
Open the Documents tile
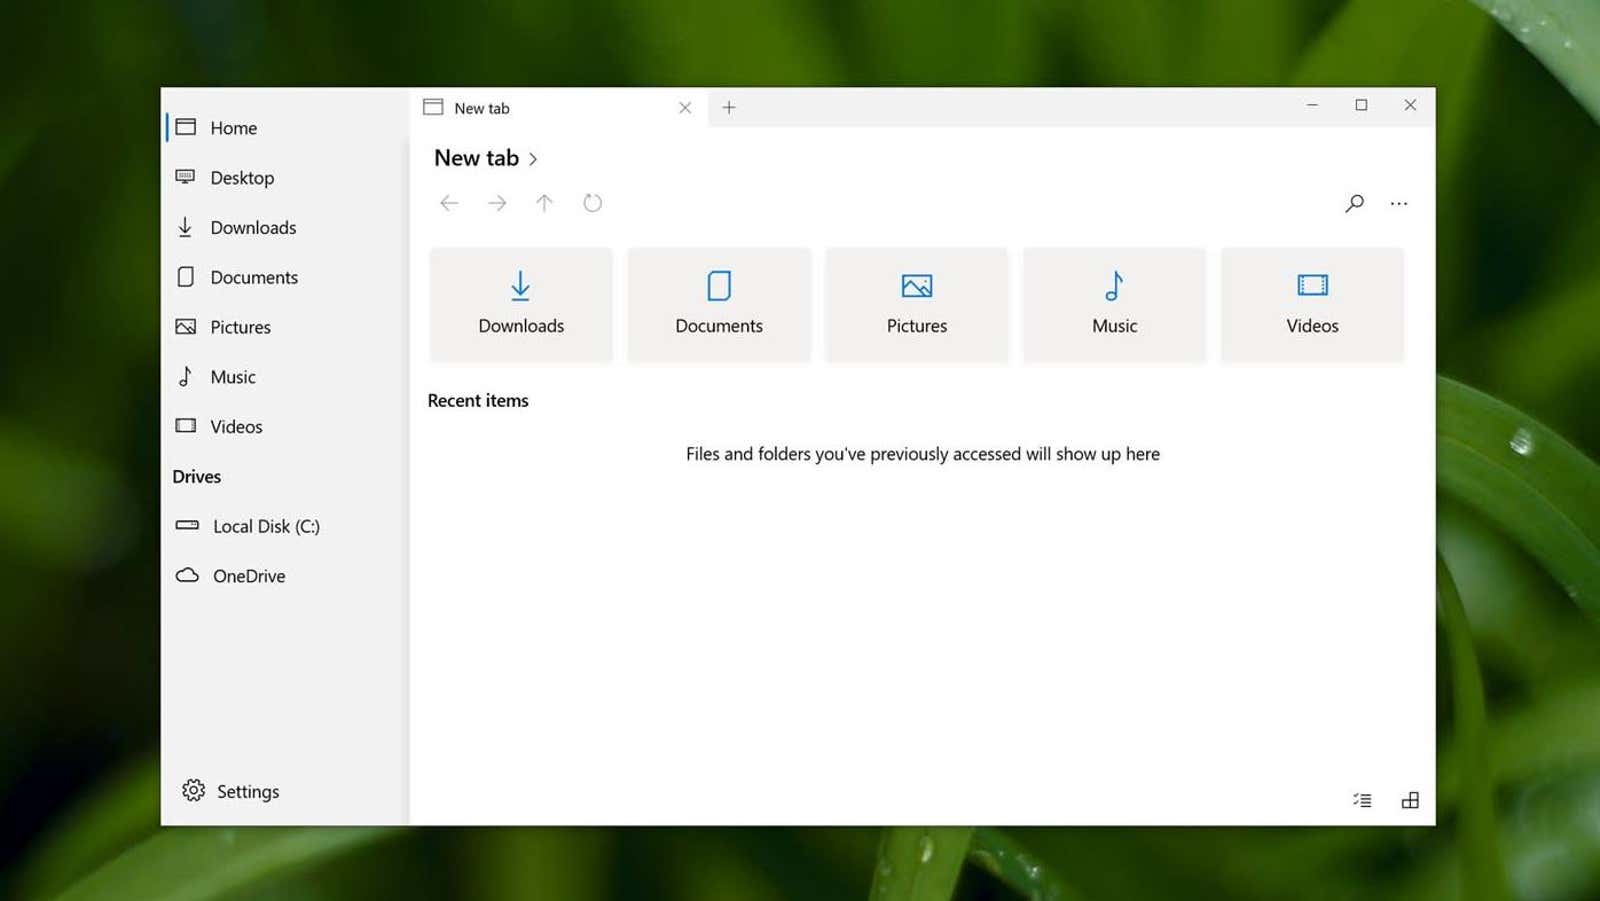click(719, 305)
